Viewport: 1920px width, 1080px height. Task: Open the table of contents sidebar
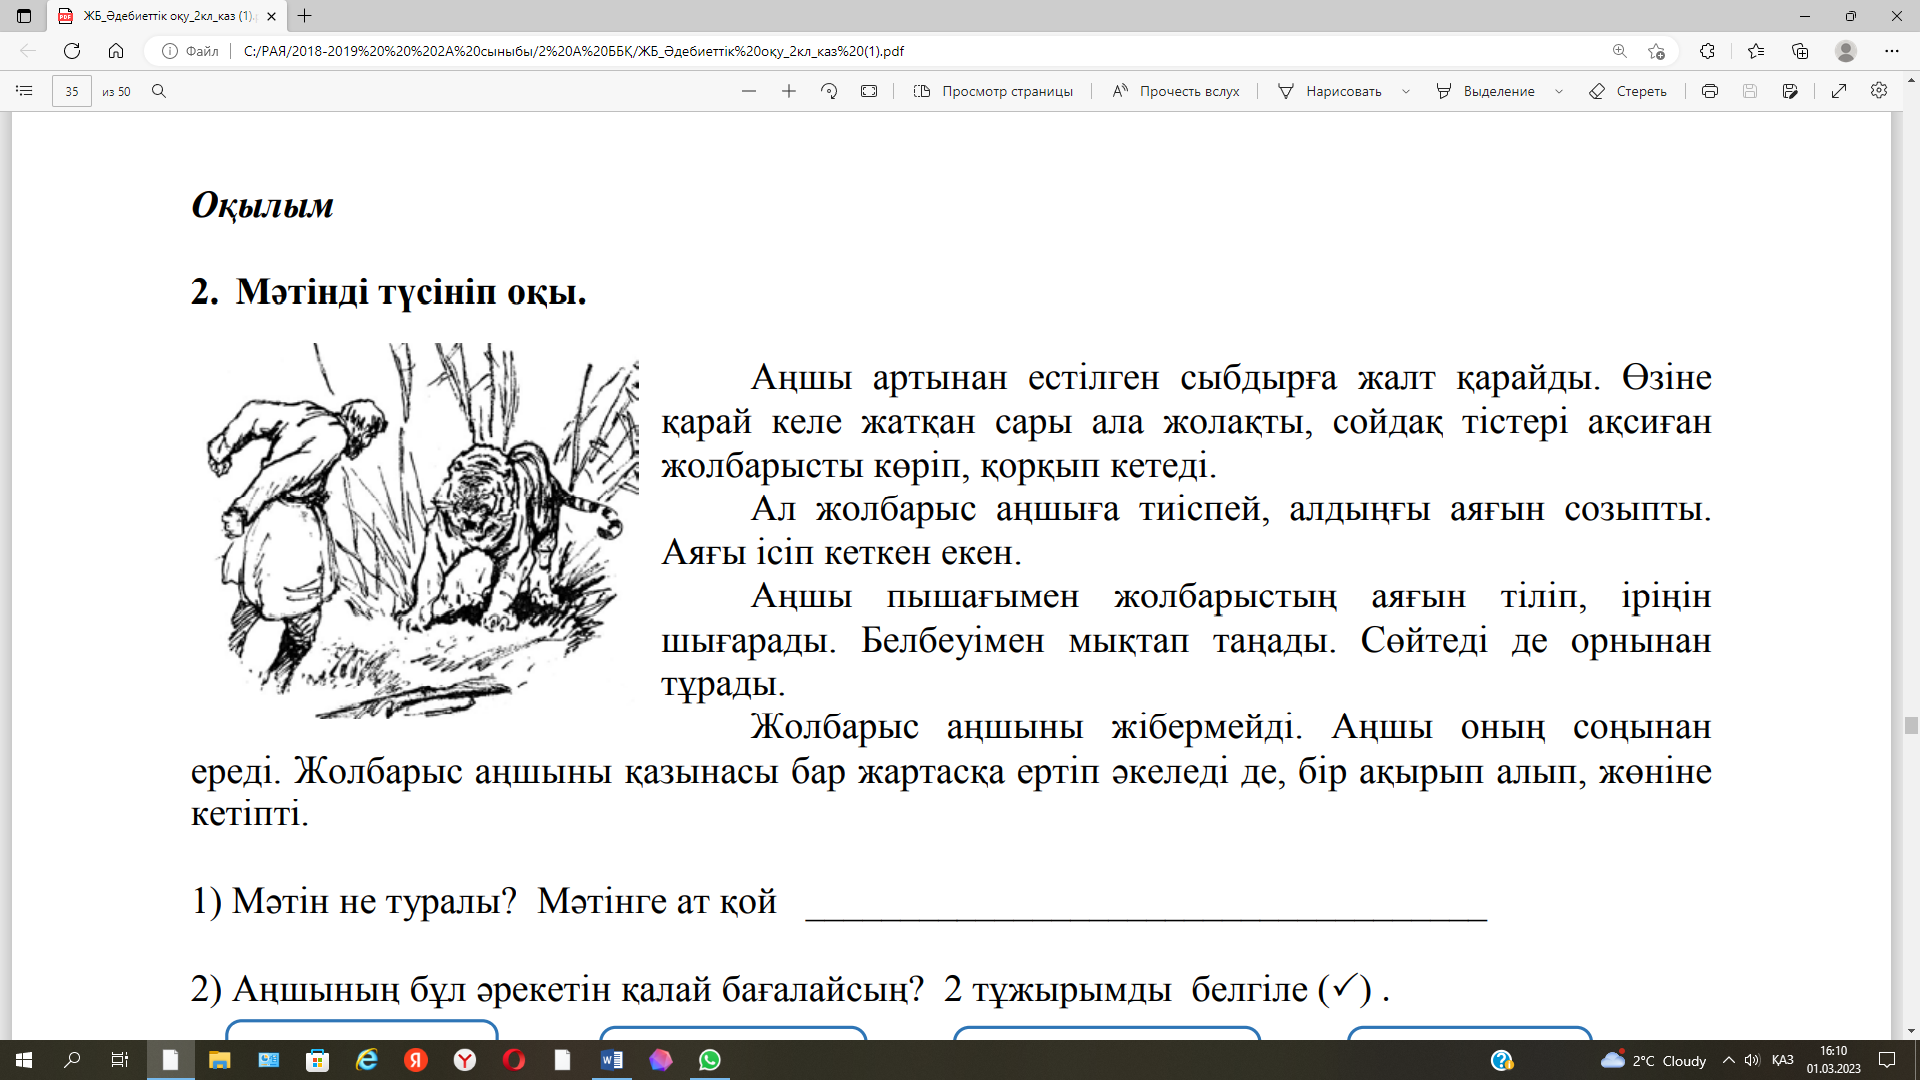25,91
